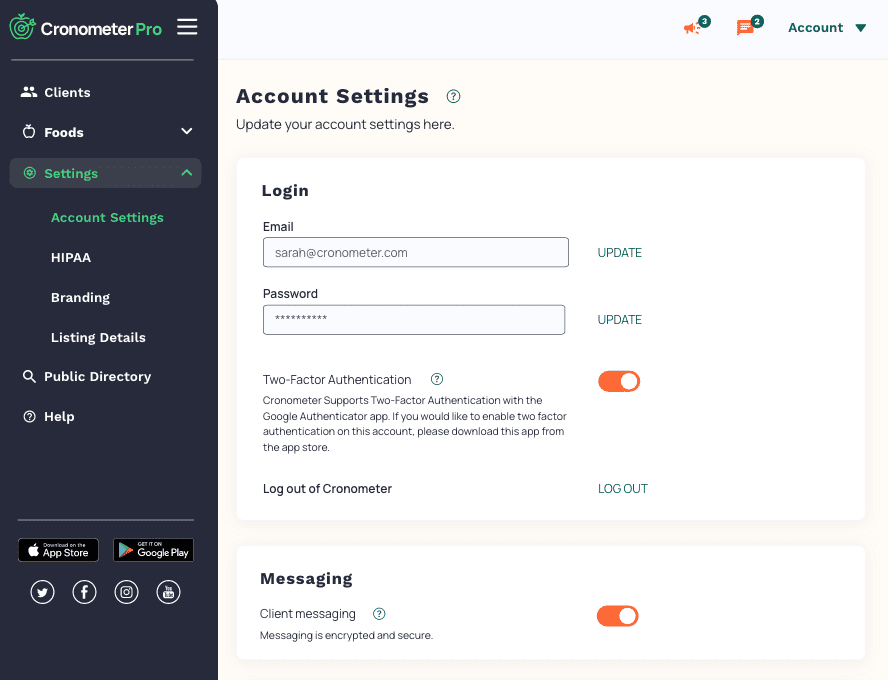Collapse the Settings section chevron
888x680 pixels.
tap(187, 173)
